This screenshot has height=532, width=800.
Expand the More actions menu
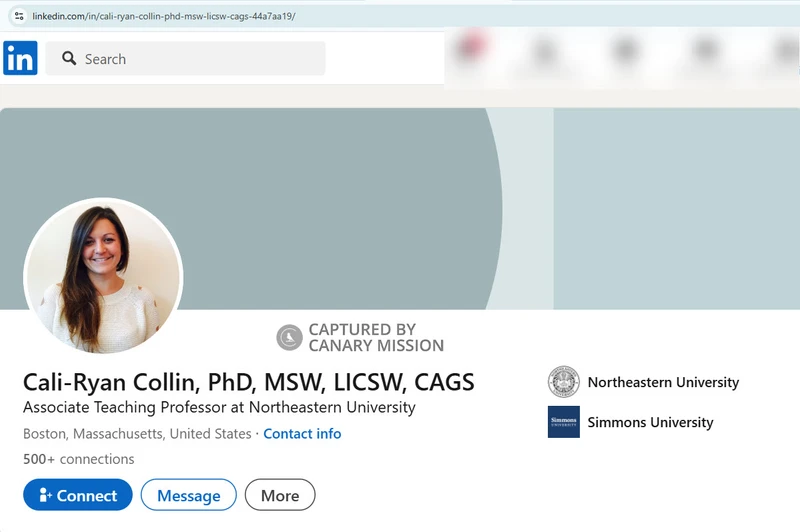(280, 495)
